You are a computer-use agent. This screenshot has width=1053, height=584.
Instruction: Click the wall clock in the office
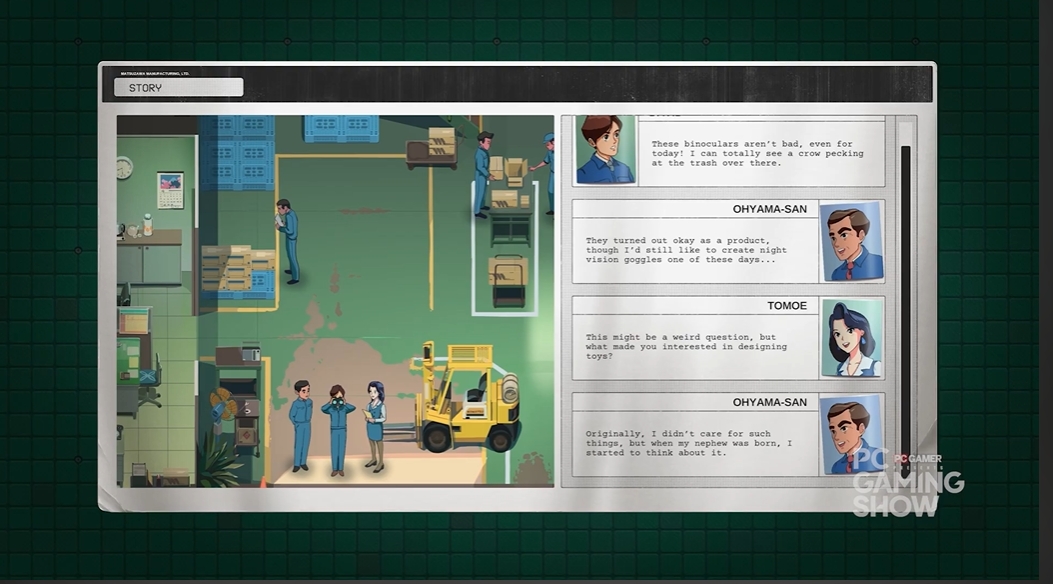pyautogui.click(x=124, y=167)
